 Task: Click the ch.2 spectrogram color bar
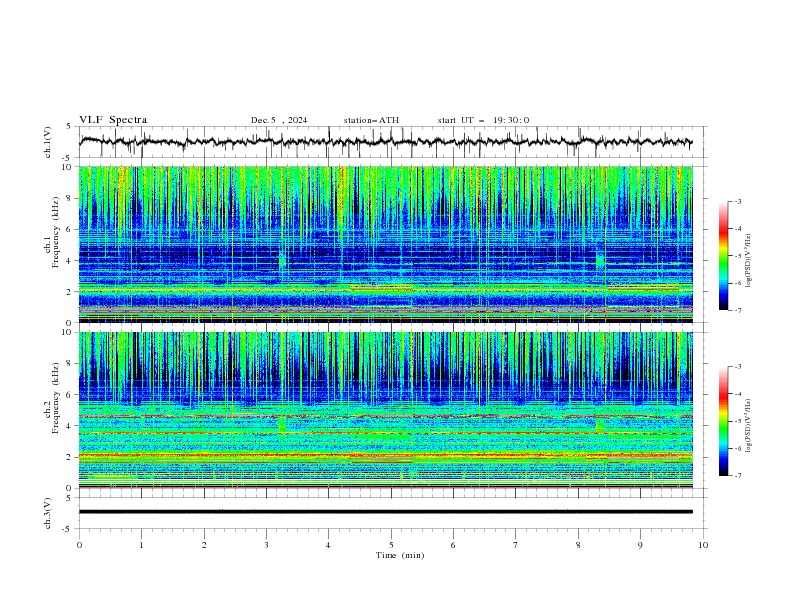coord(723,421)
